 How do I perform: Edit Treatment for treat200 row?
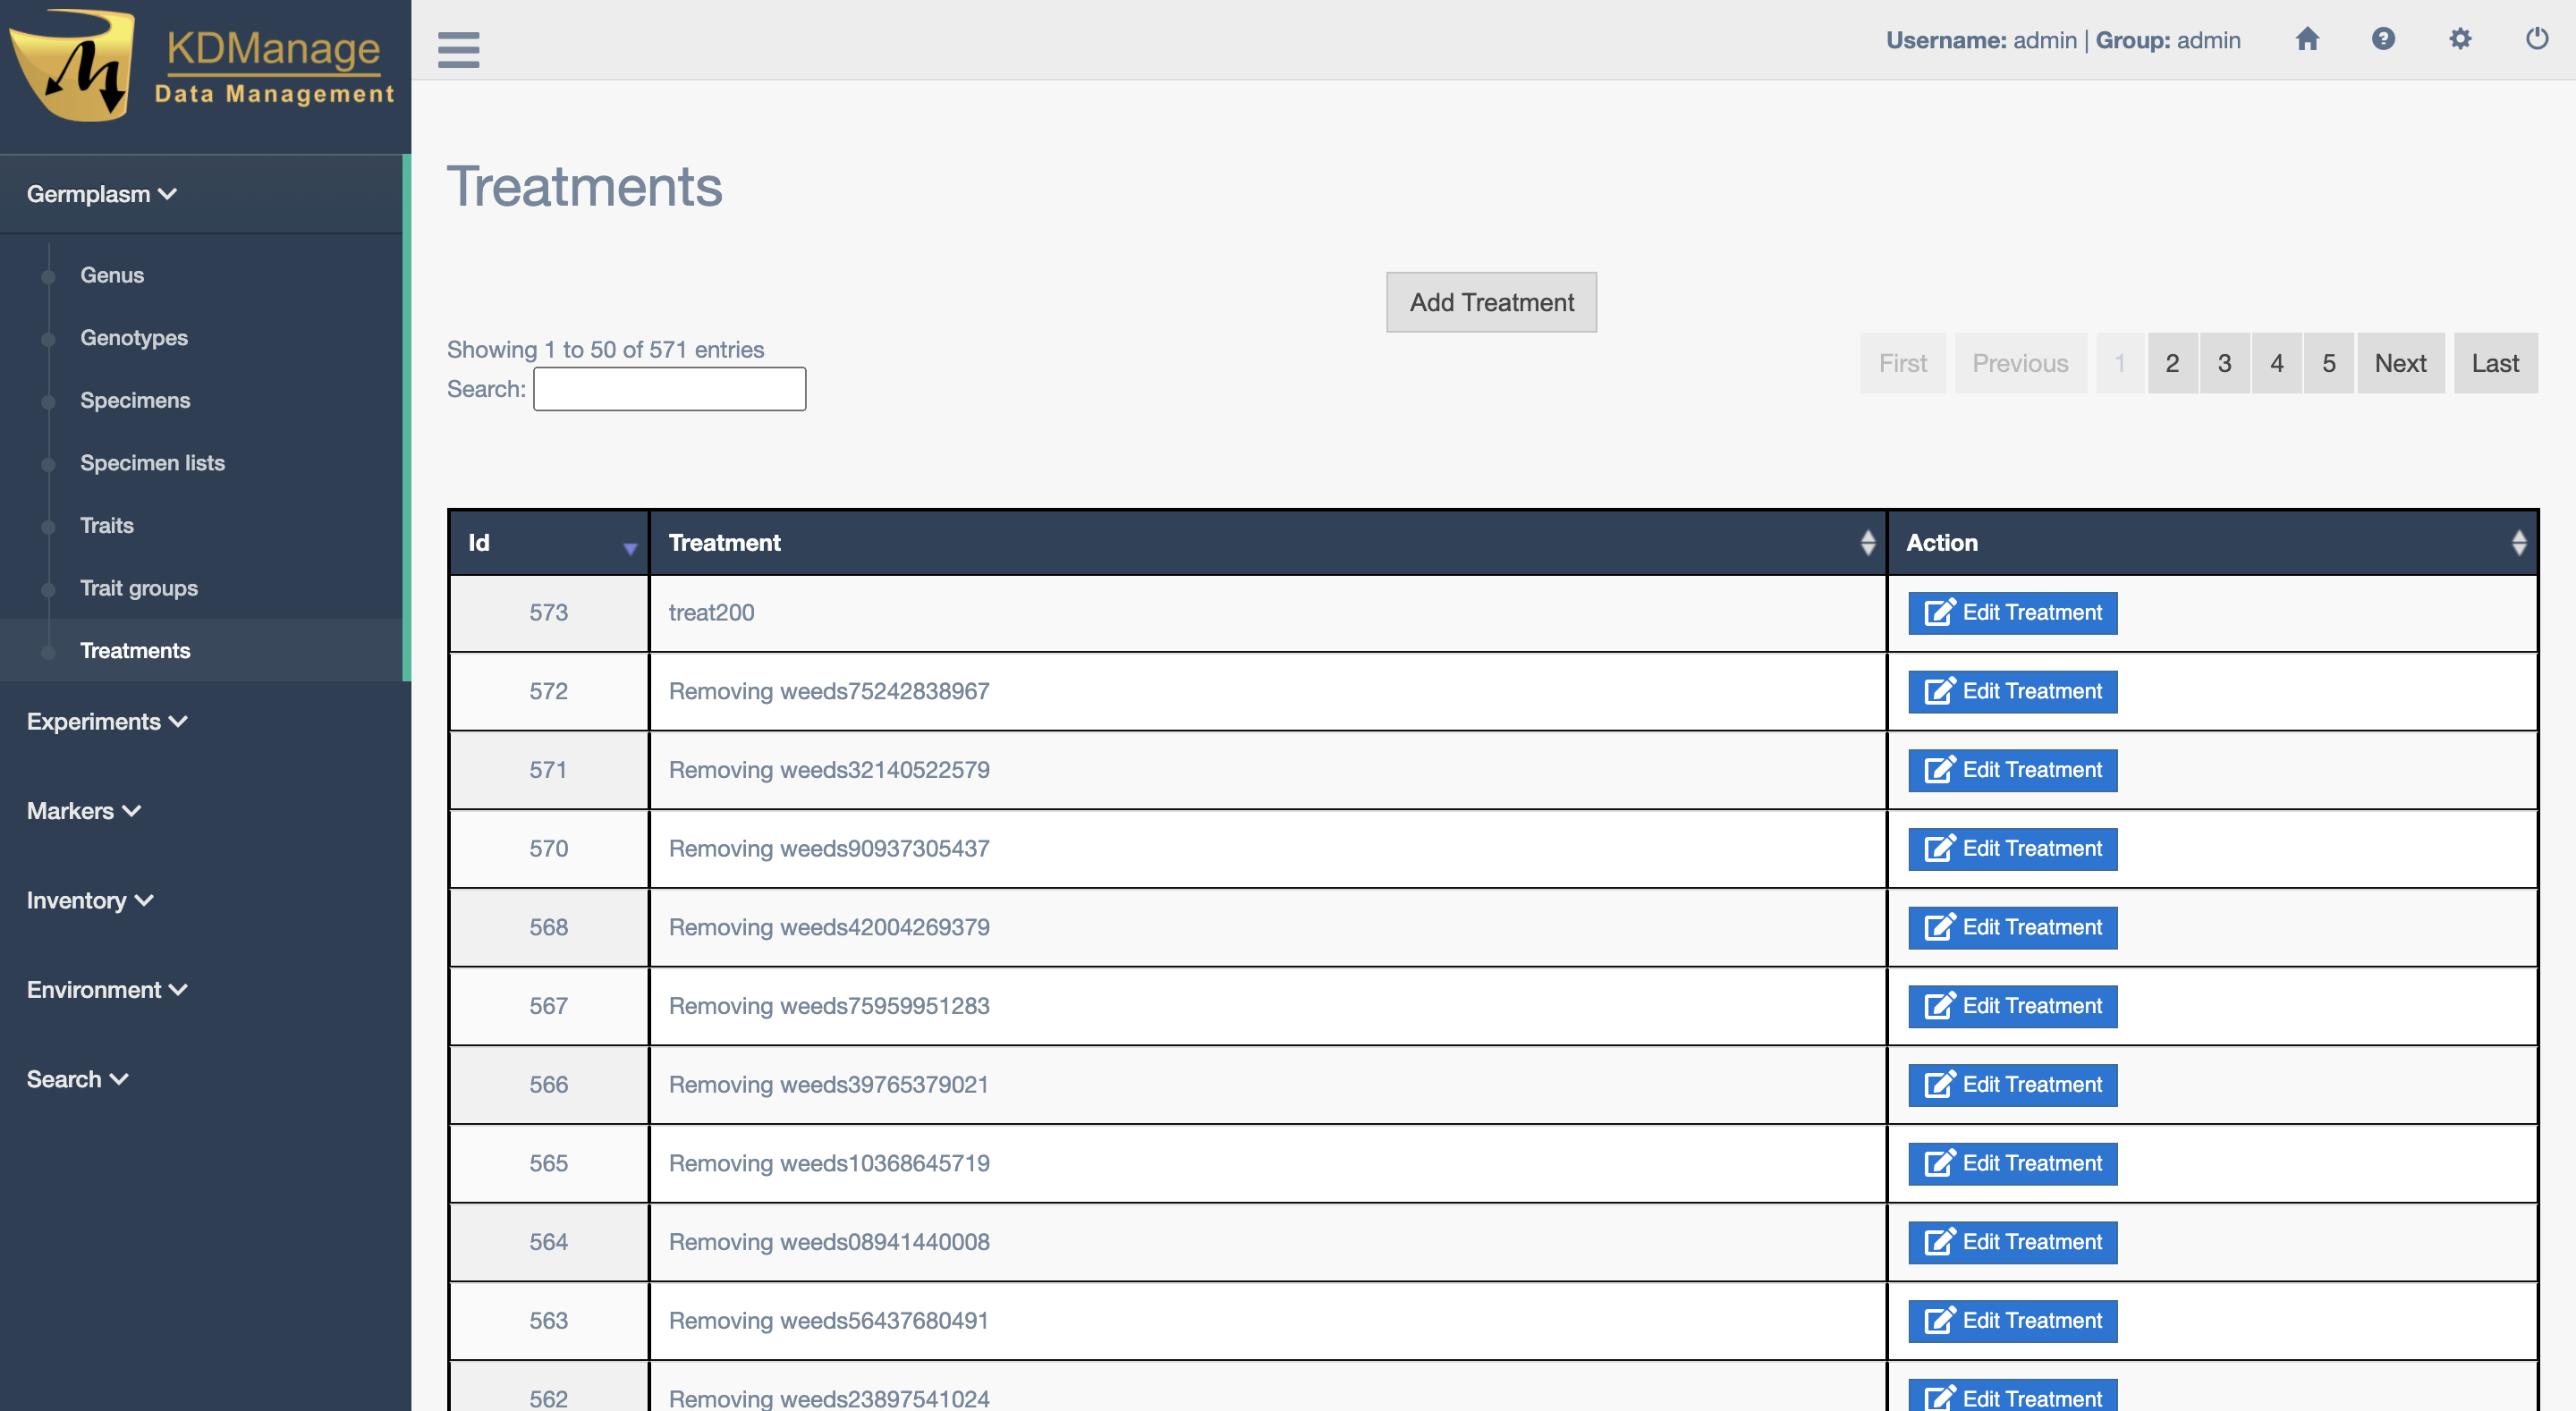tap(2011, 613)
